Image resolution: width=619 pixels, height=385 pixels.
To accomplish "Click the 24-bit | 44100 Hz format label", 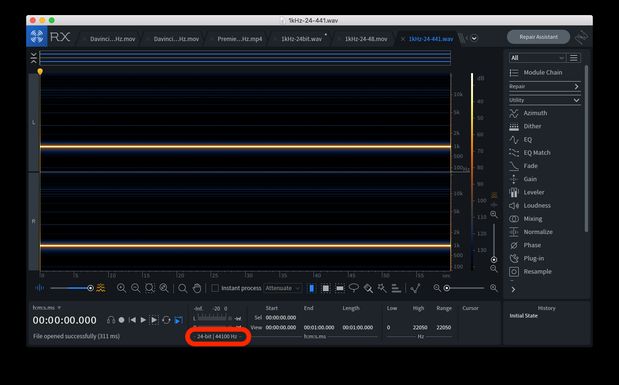I will (217, 337).
